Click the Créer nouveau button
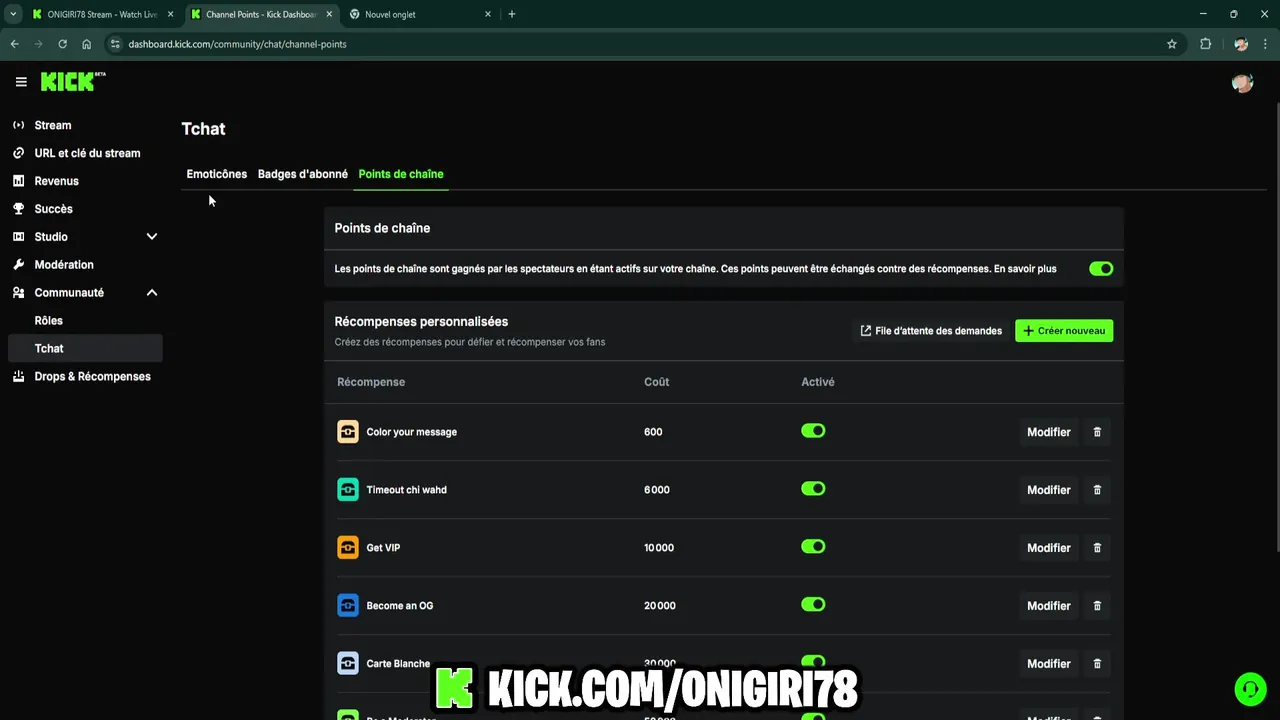Image resolution: width=1280 pixels, height=720 pixels. tap(1064, 331)
